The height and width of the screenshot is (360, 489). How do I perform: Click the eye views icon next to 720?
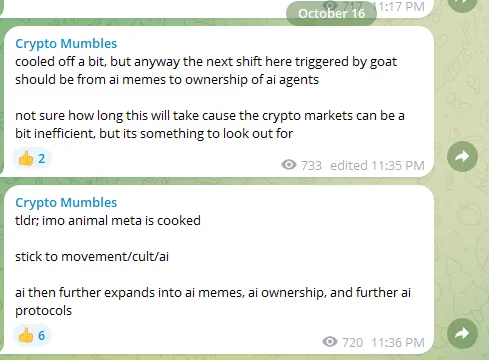330,342
